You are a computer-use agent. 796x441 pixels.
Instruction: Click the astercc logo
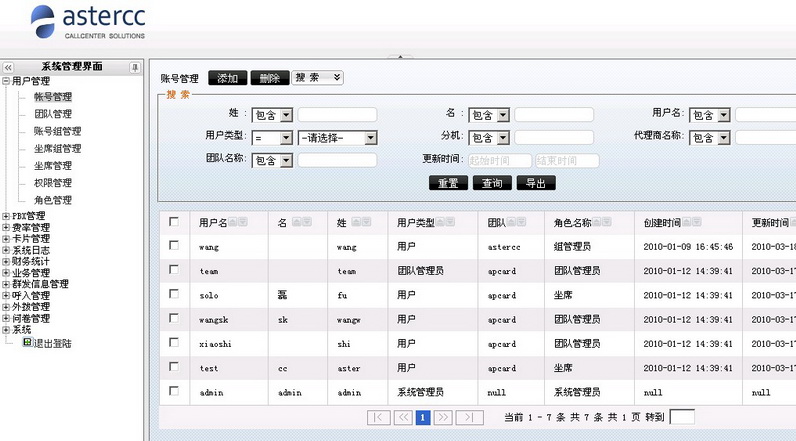[x=88, y=22]
